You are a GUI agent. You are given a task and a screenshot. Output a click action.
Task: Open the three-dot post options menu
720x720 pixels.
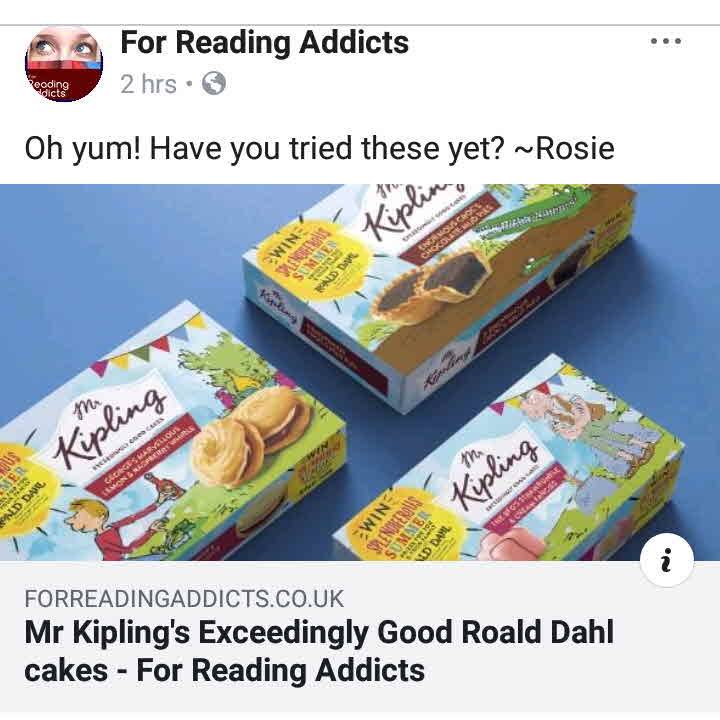click(666, 41)
